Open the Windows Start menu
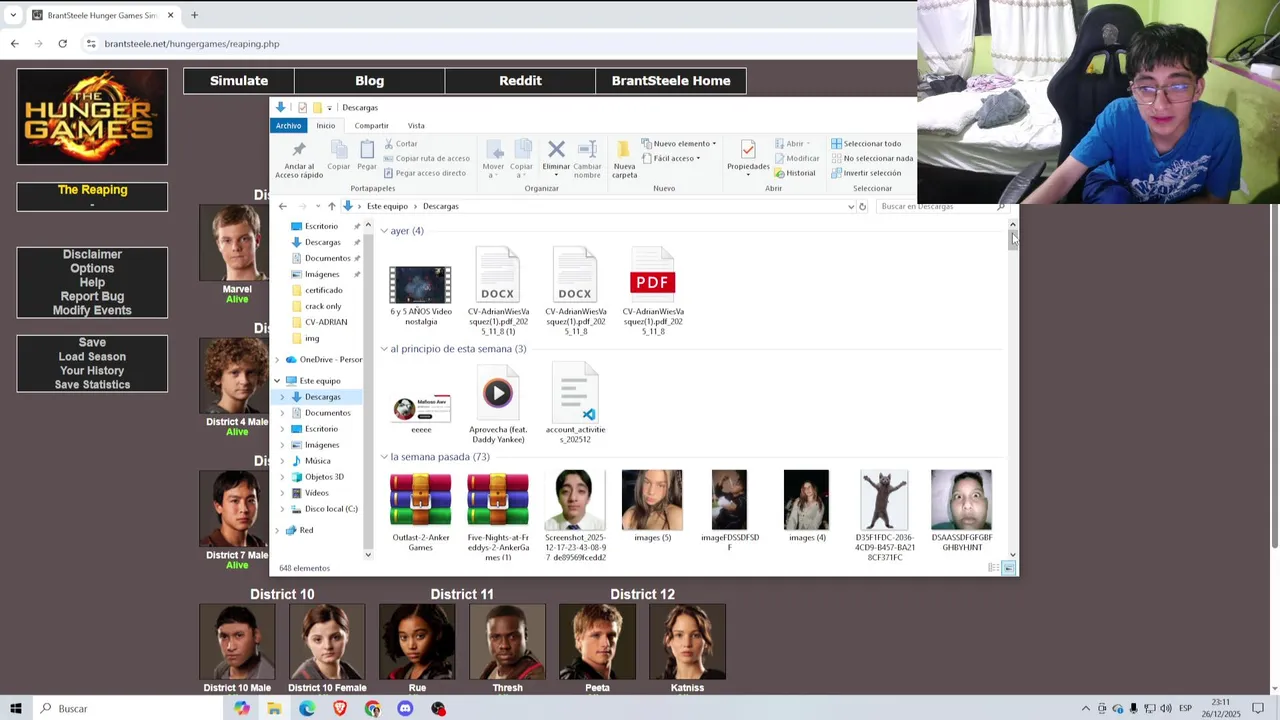1280x720 pixels. tap(16, 708)
